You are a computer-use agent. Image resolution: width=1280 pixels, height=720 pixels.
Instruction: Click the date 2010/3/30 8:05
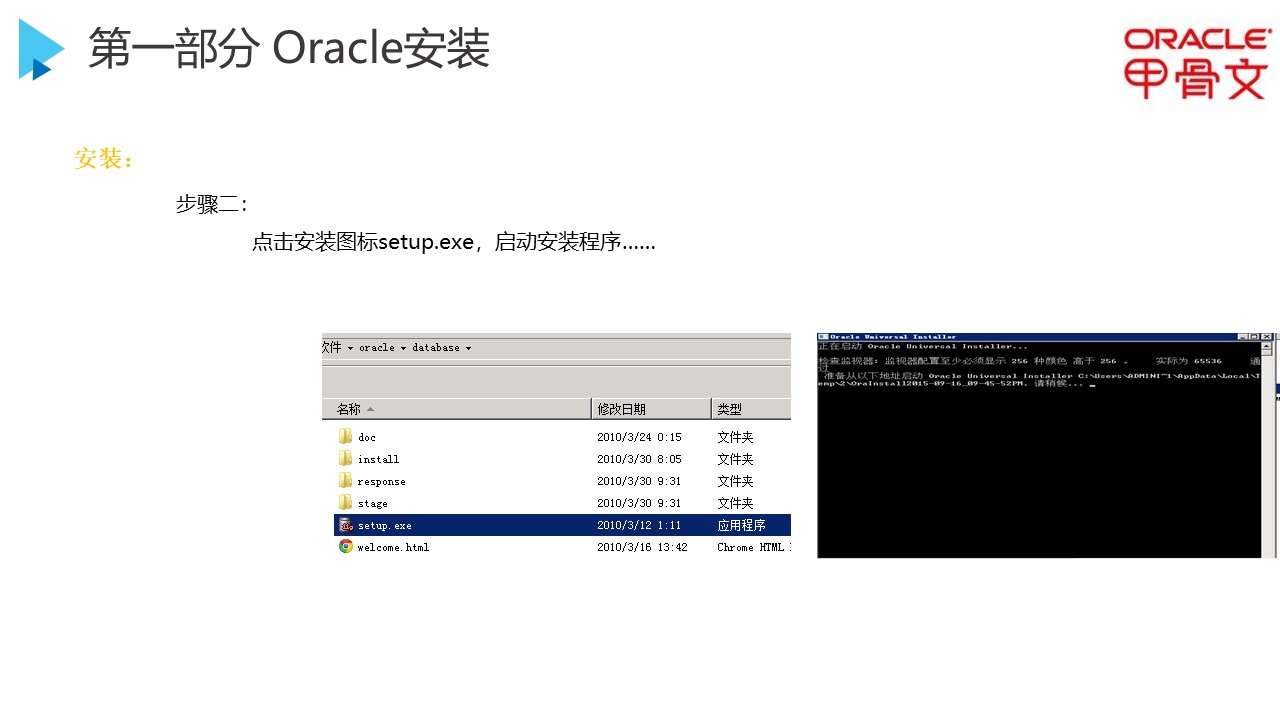click(639, 459)
